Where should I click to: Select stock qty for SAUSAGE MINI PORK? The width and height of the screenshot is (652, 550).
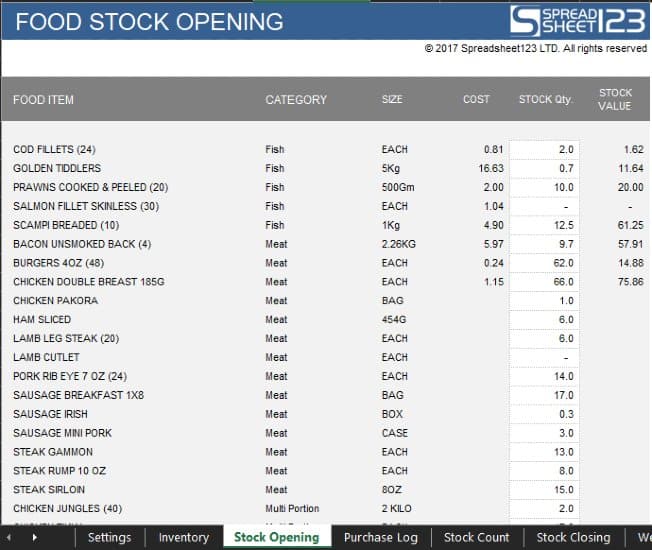click(544, 433)
